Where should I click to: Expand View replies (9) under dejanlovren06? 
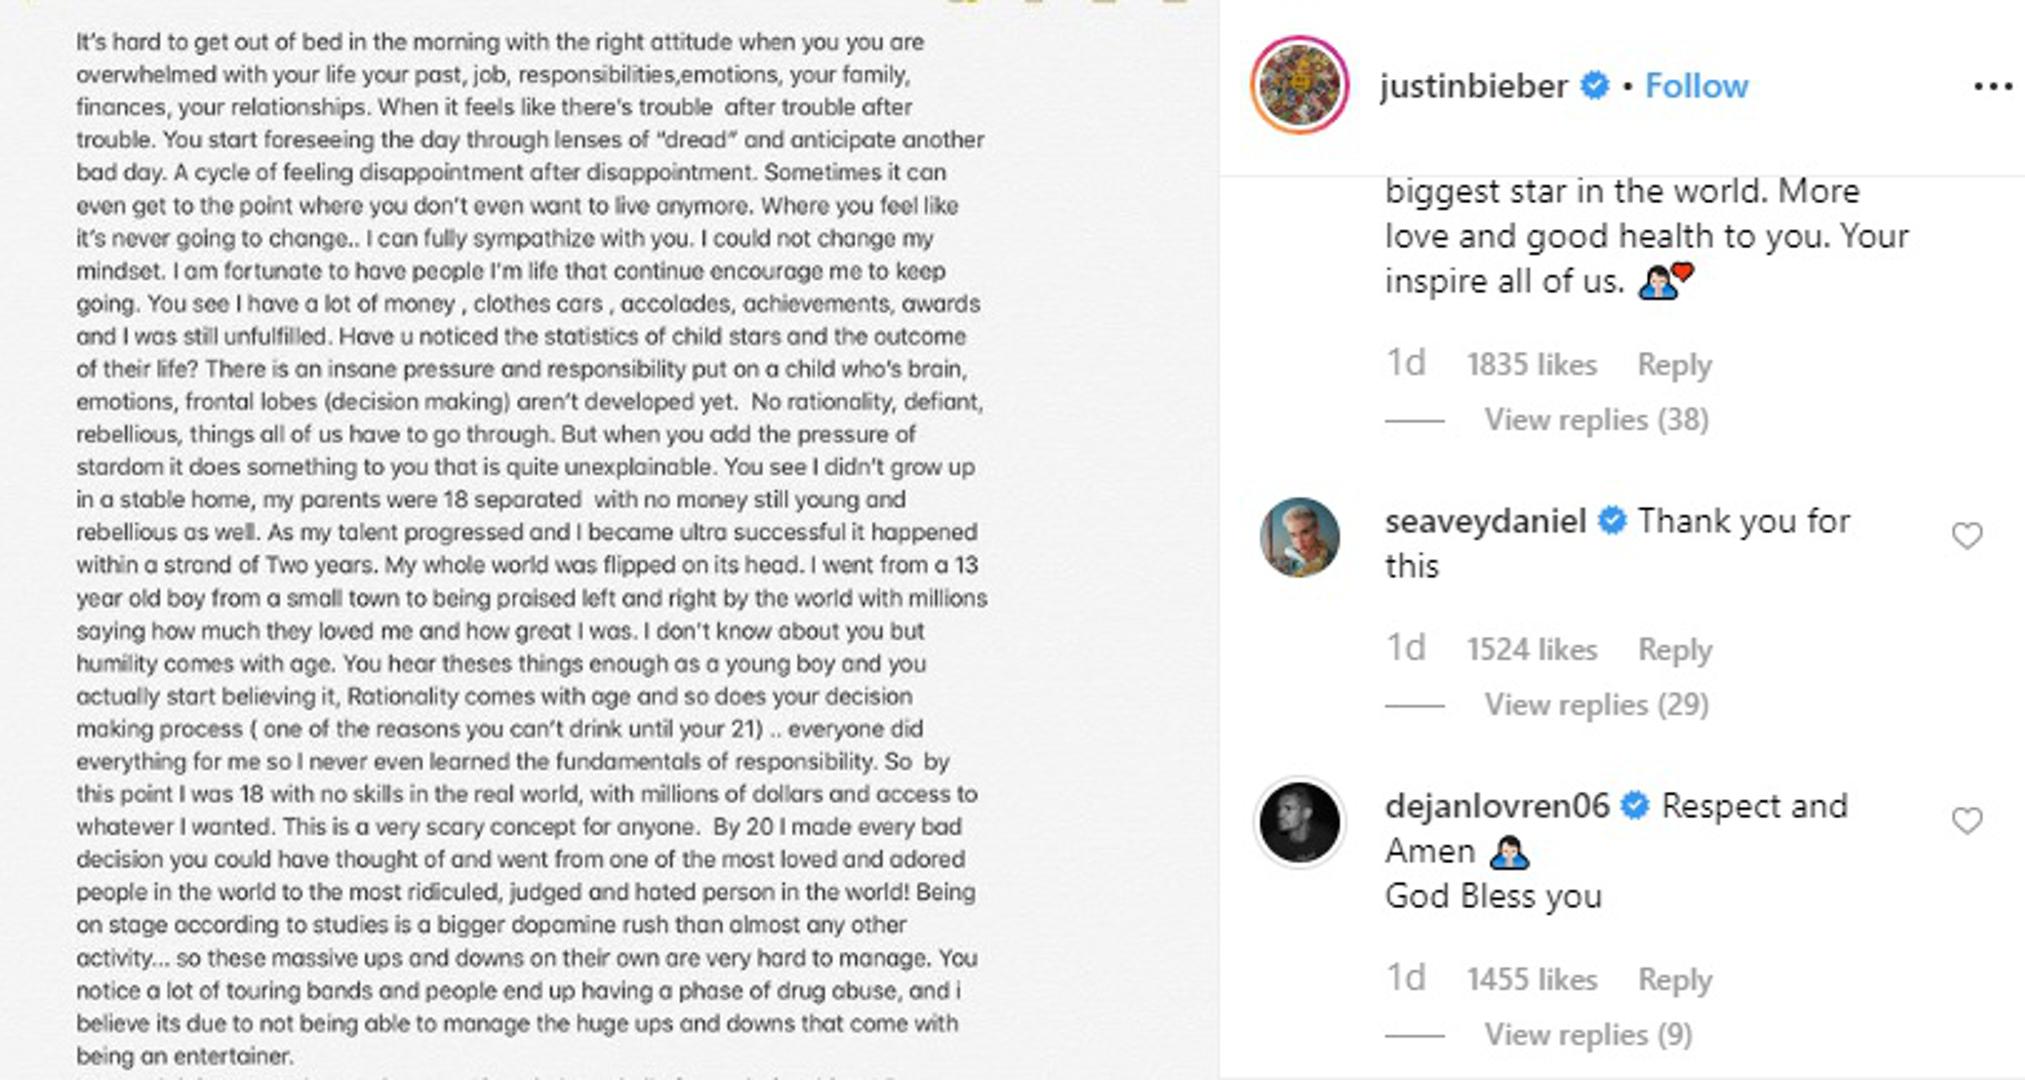pos(1588,1035)
